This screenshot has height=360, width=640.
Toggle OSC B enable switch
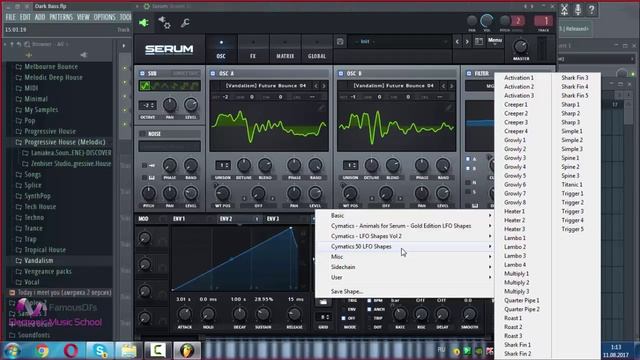pyautogui.click(x=341, y=73)
